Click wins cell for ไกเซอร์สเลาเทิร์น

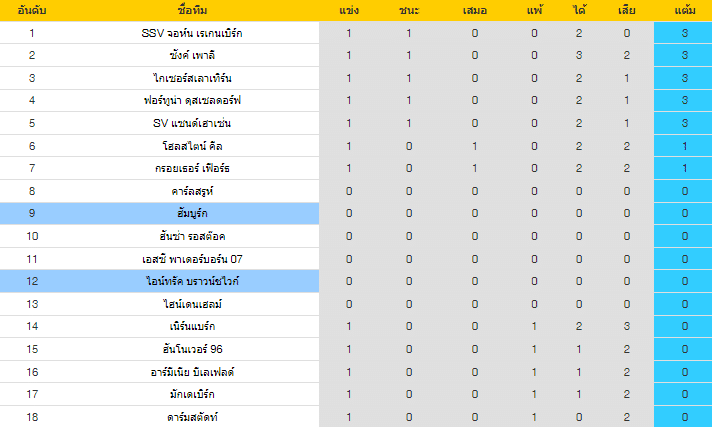tap(409, 78)
